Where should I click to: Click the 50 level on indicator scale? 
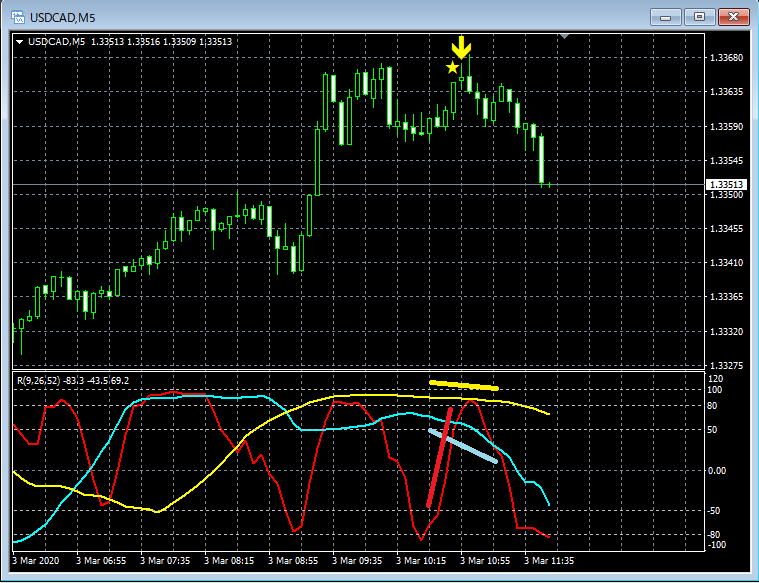(x=712, y=430)
